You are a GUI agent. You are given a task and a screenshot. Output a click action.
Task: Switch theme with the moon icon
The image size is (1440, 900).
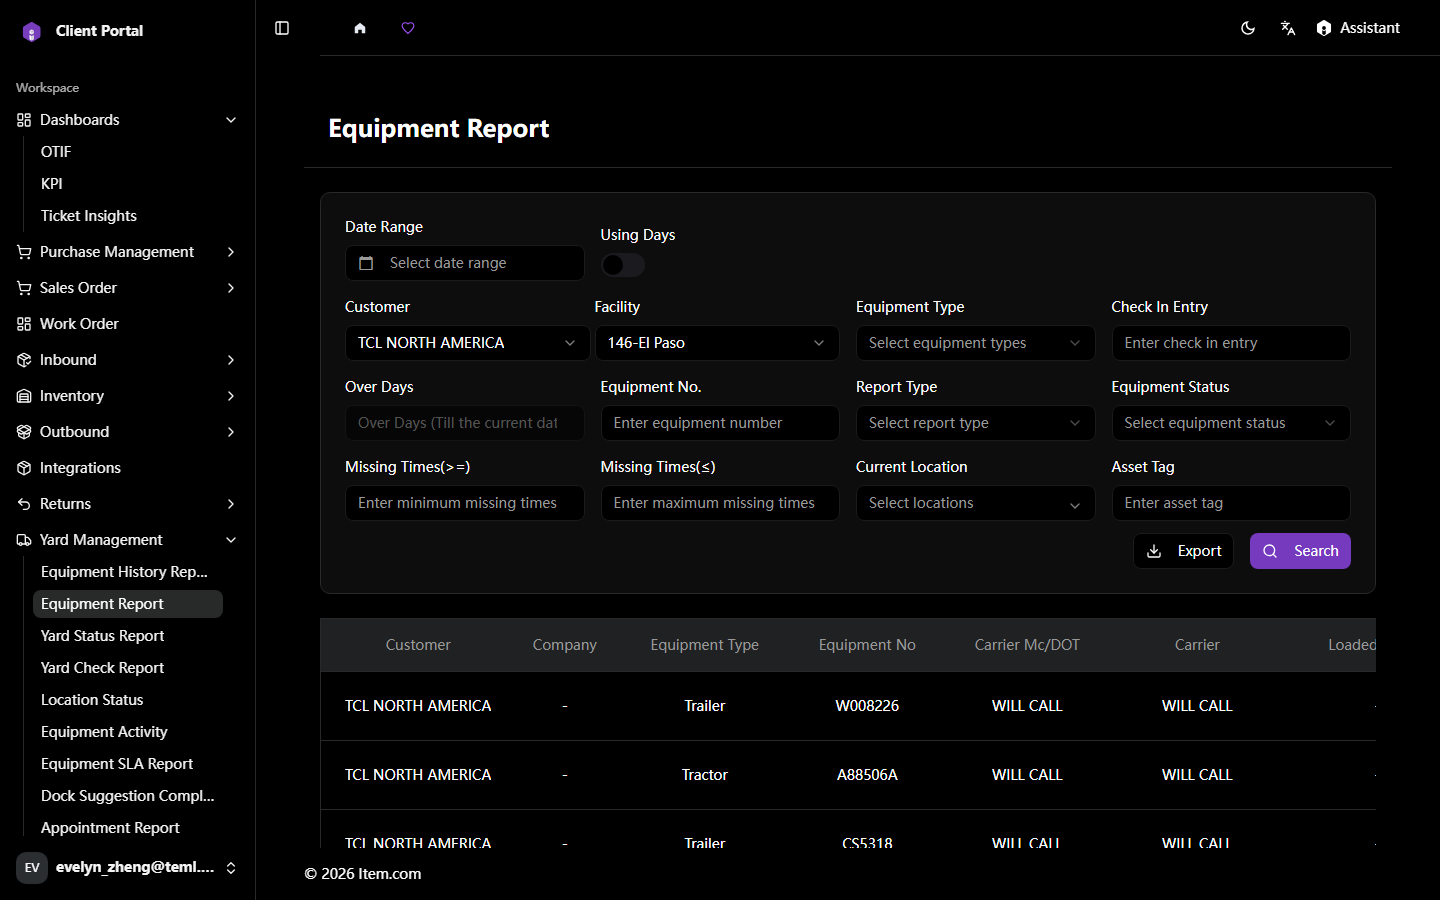[1248, 28]
